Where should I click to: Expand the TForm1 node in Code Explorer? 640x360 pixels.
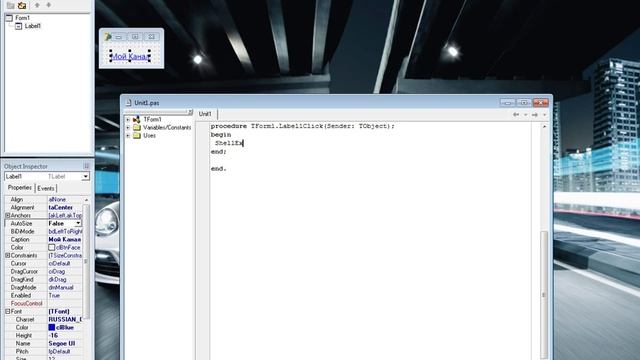click(128, 120)
